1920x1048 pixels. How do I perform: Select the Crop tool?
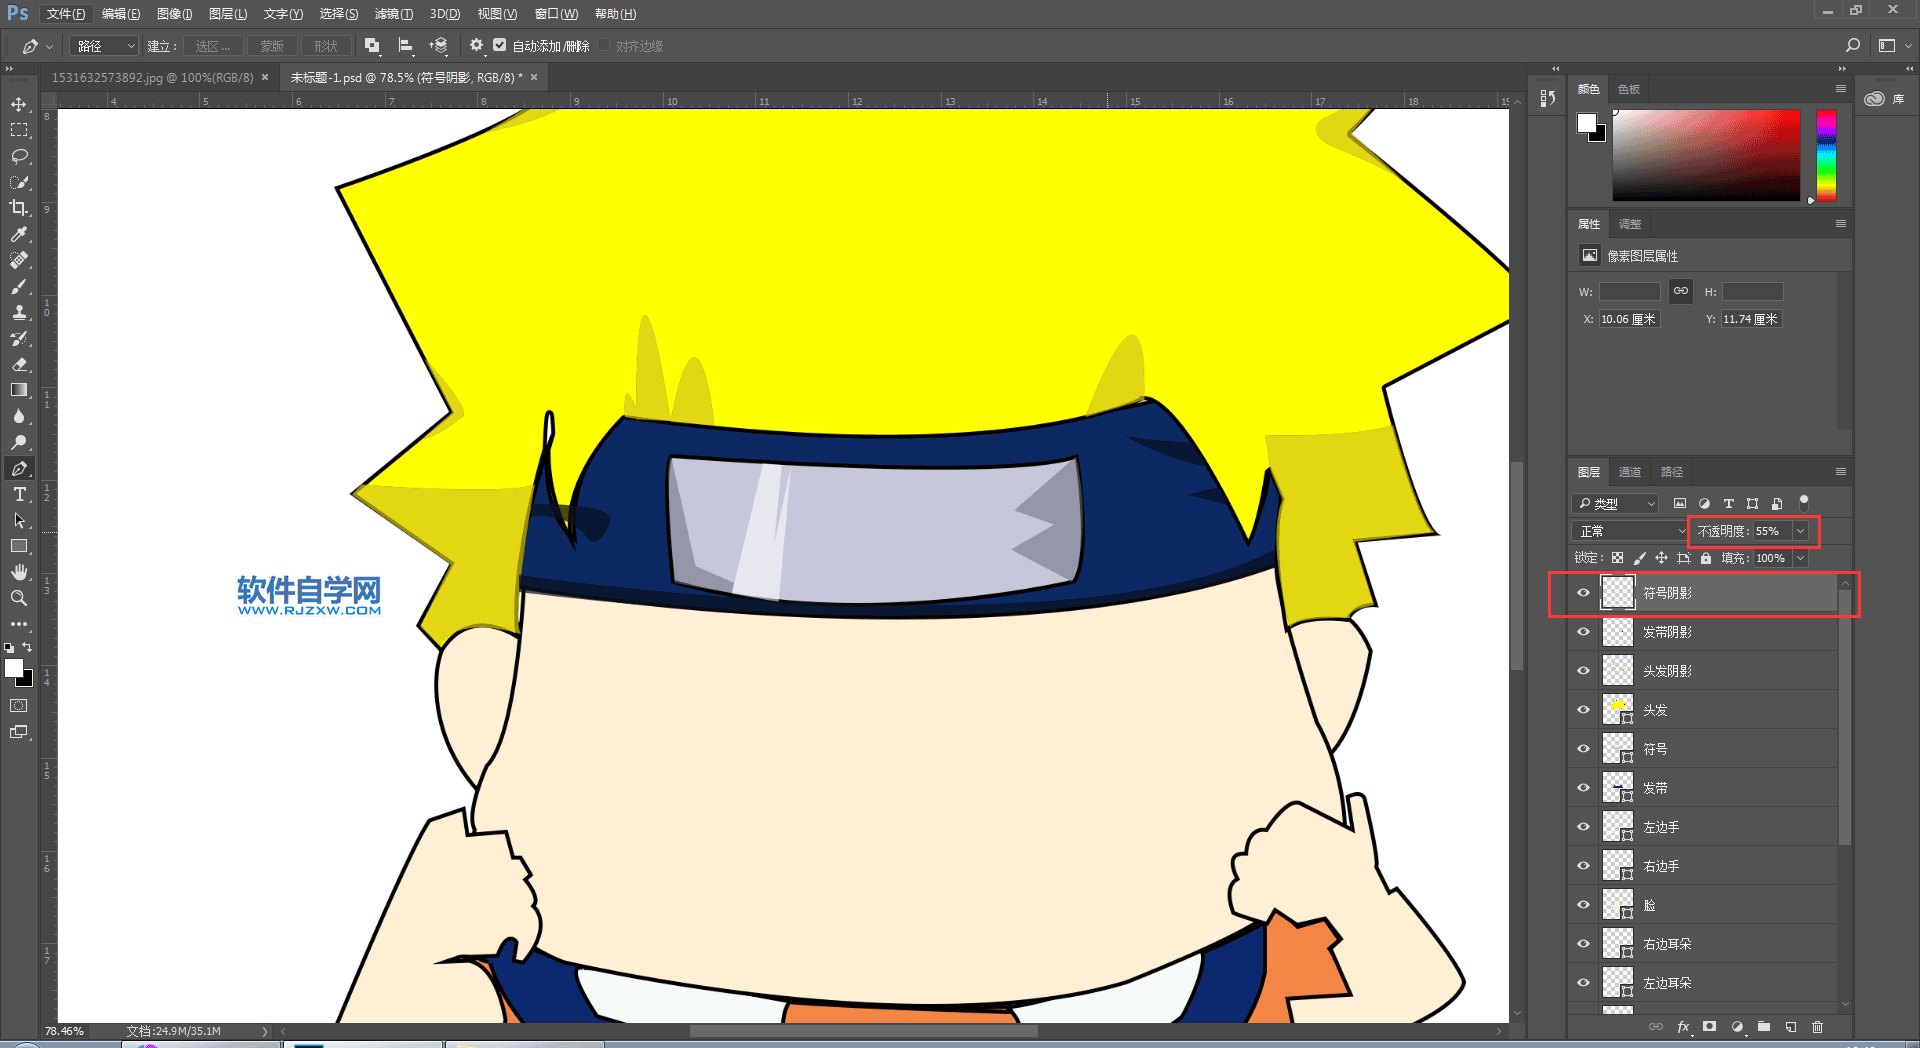click(x=19, y=208)
